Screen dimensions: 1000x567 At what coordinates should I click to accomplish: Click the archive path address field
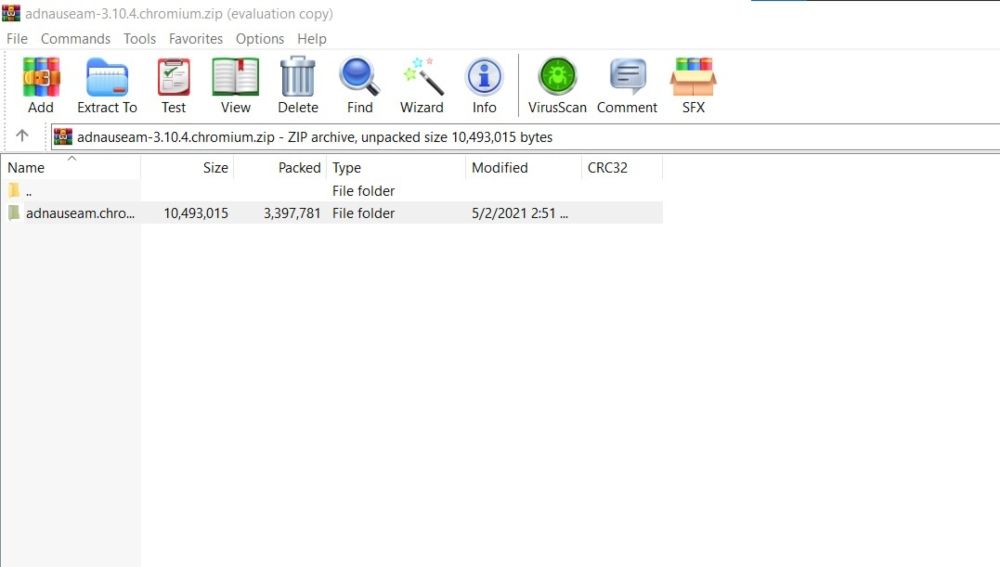click(526, 137)
